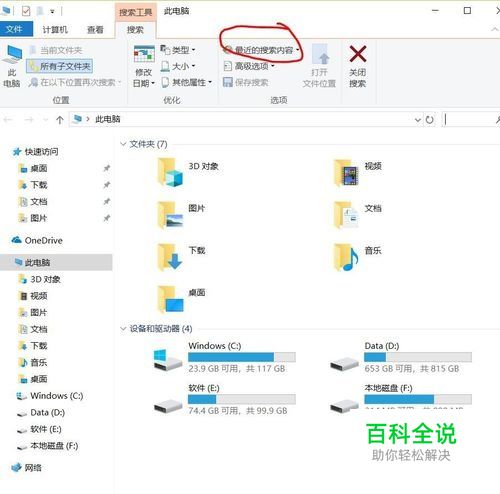Open the 最近的搜索内容 dropdown
The width and height of the screenshot is (500, 494).
261,50
